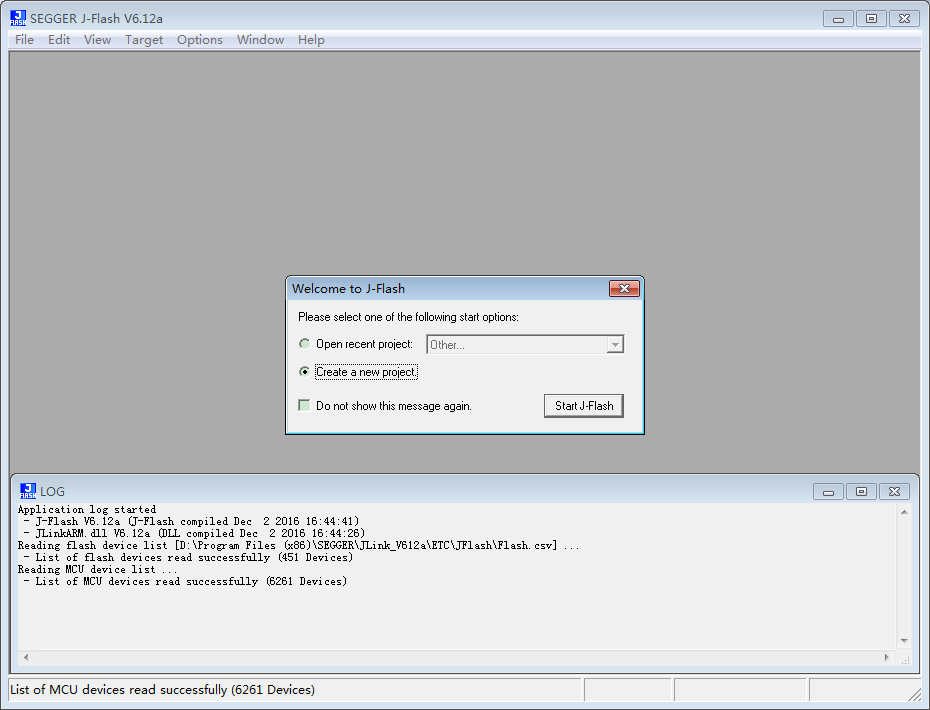Open the Options menu
The width and height of the screenshot is (930, 710).
point(200,40)
